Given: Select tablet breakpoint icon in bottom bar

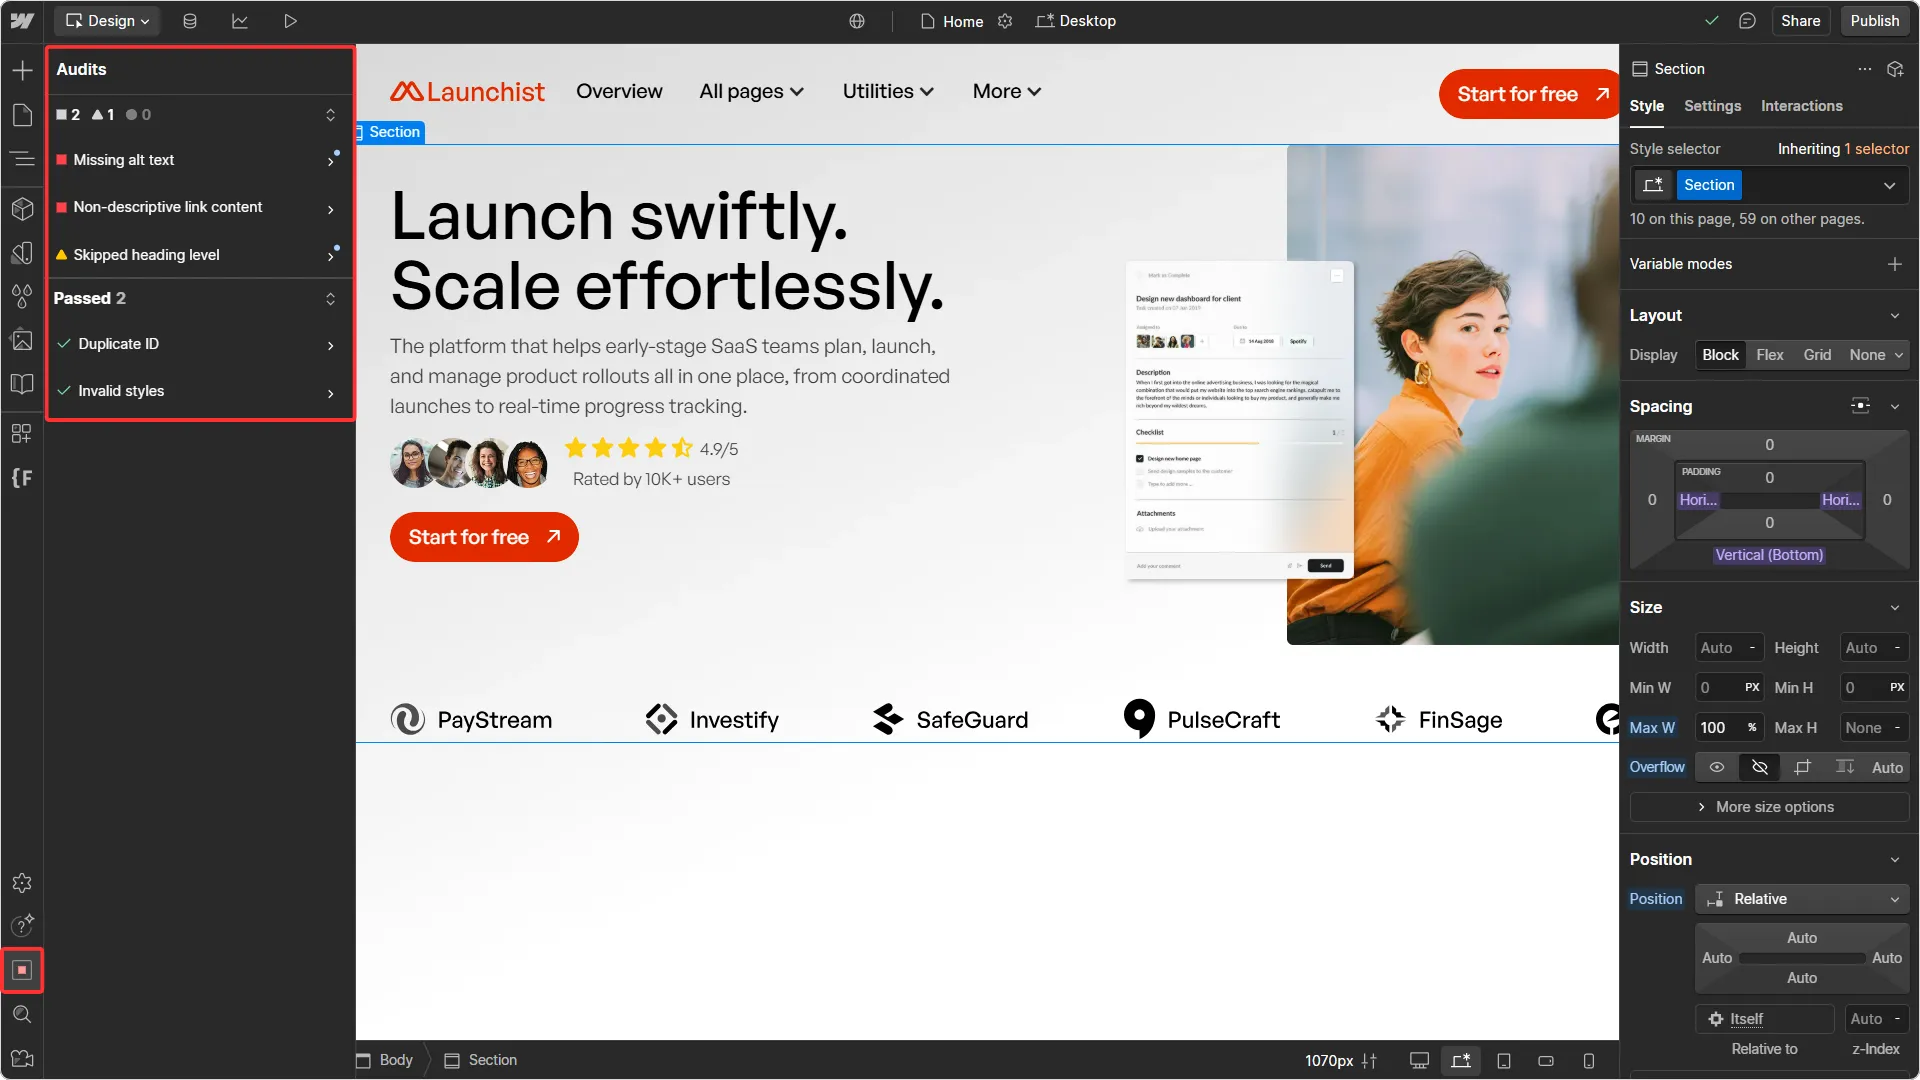Looking at the screenshot, I should coord(1504,1061).
